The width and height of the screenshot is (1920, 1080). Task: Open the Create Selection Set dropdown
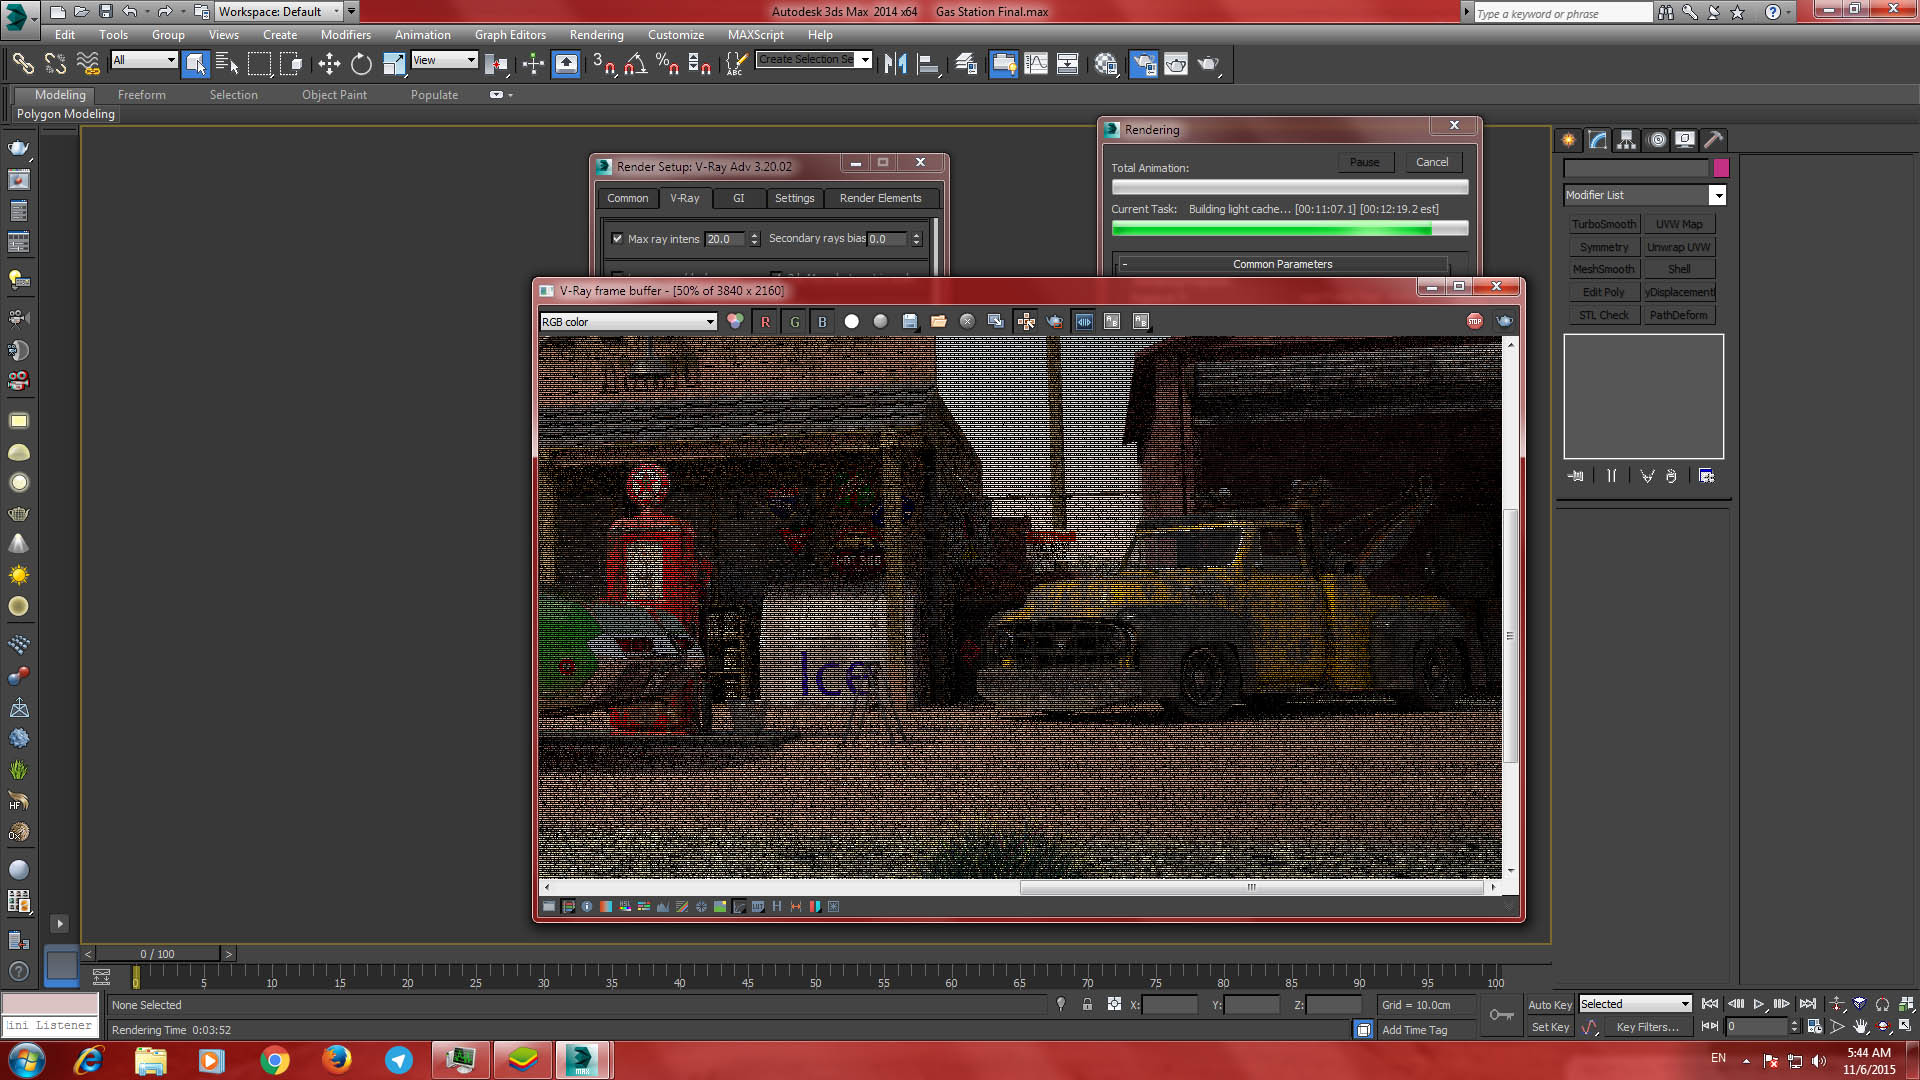coord(814,59)
